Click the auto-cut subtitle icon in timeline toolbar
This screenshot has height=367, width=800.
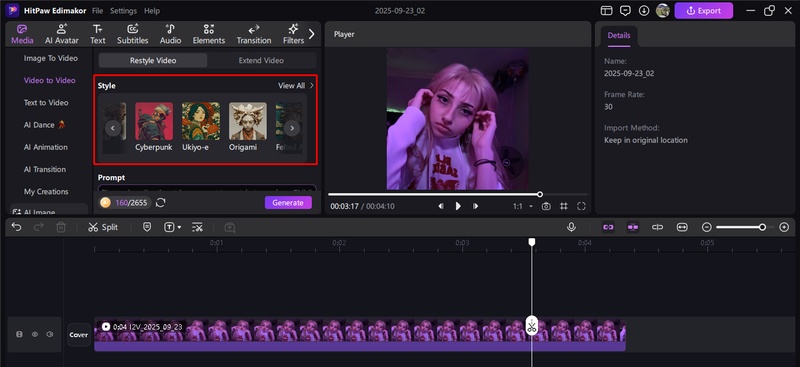click(x=197, y=227)
